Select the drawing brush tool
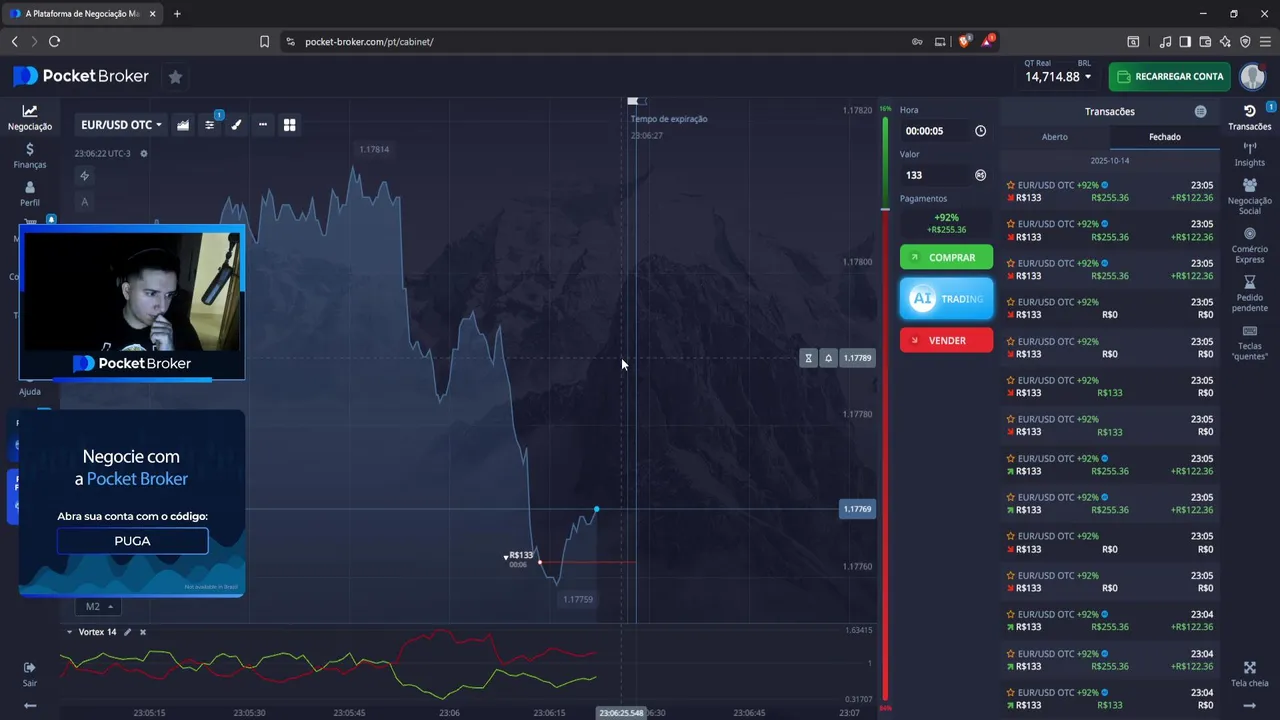 coord(237,125)
